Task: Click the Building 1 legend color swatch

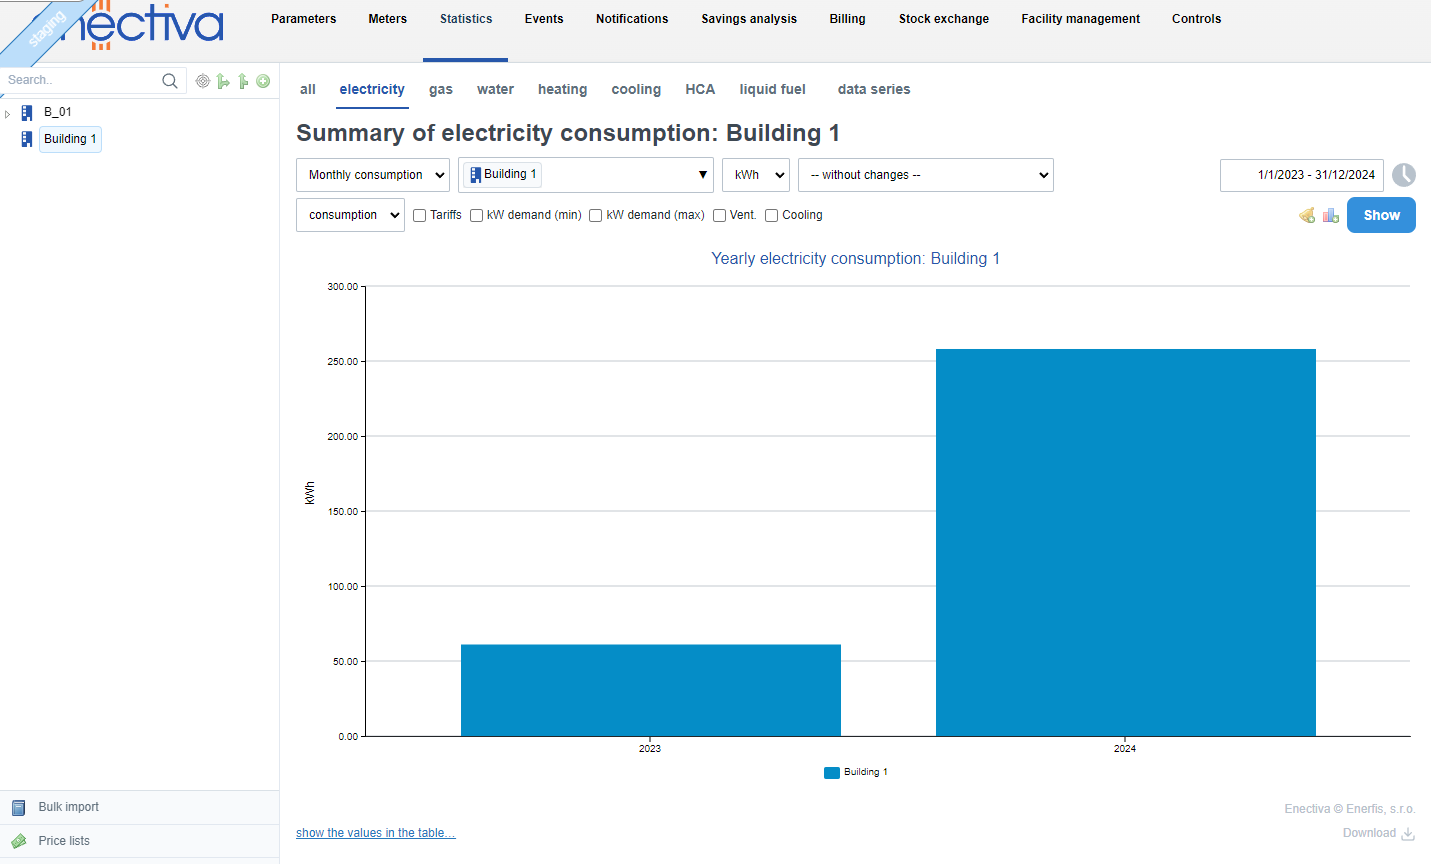Action: click(831, 773)
